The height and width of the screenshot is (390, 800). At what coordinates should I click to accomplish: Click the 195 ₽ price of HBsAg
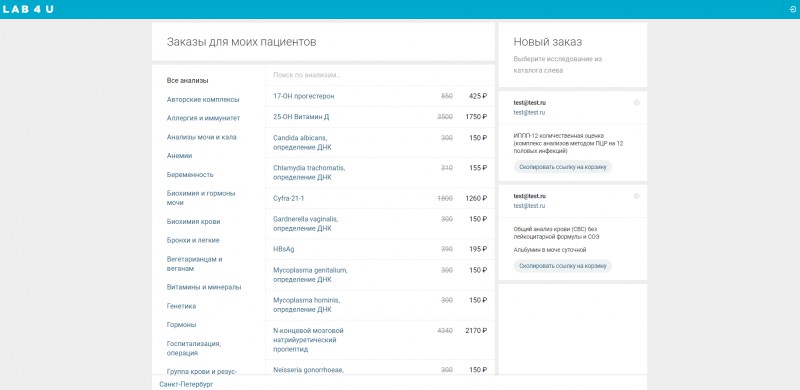(x=478, y=249)
